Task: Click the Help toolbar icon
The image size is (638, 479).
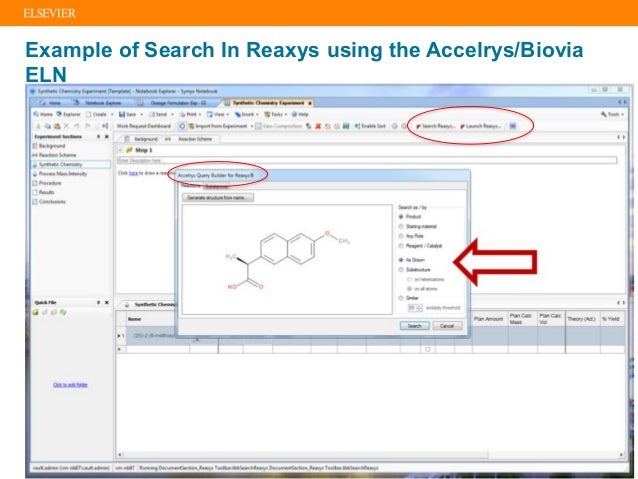Action: [x=300, y=114]
